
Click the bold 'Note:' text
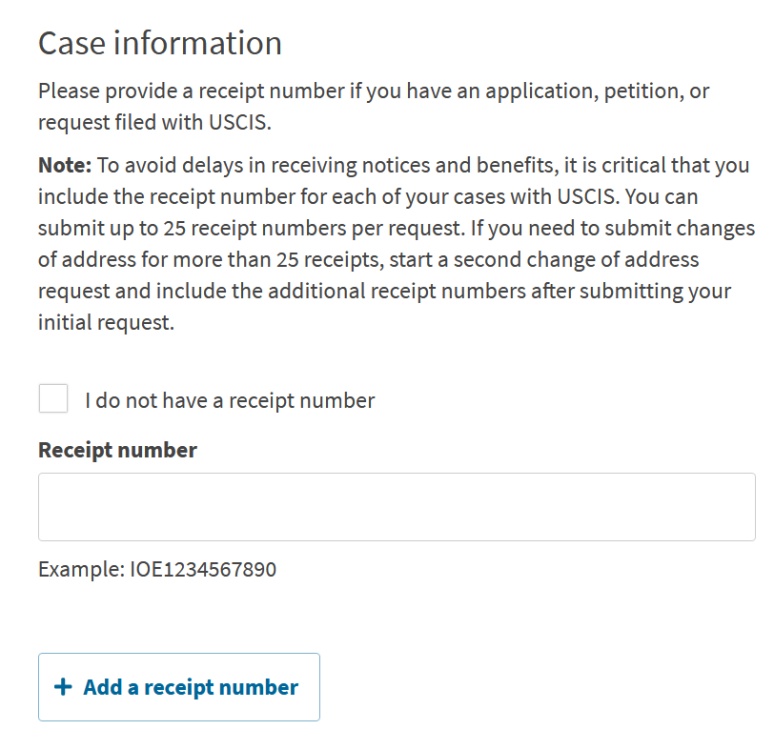coord(64,166)
